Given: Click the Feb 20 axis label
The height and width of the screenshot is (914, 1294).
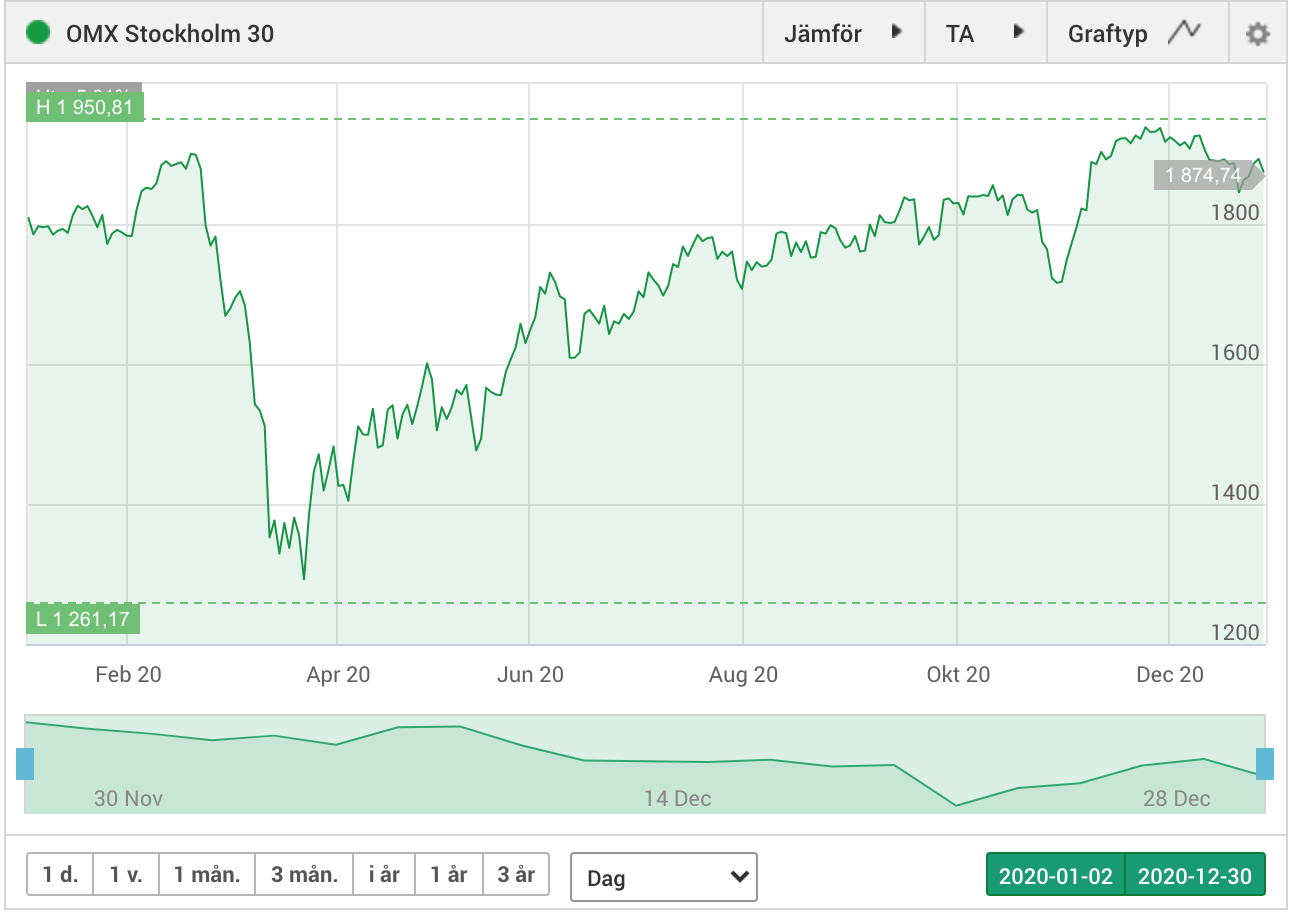Looking at the screenshot, I should [x=128, y=675].
